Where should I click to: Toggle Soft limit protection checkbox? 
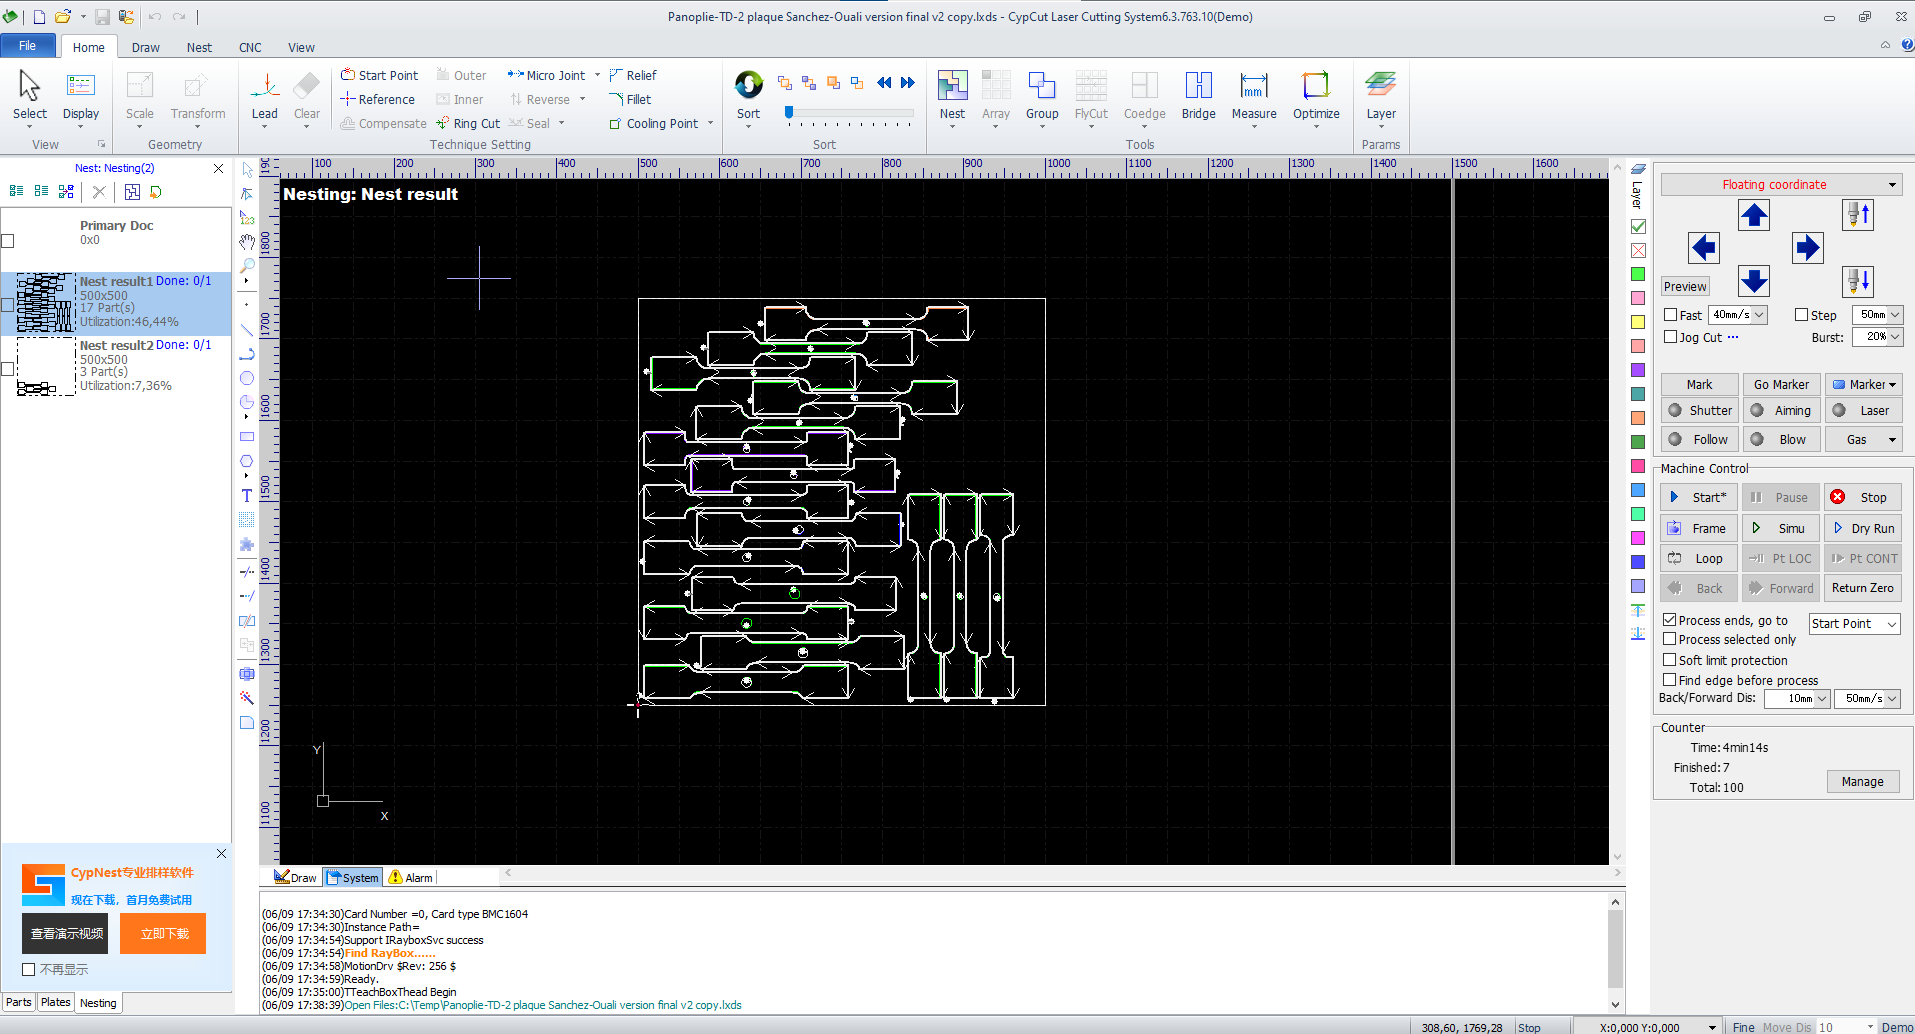[x=1669, y=660]
